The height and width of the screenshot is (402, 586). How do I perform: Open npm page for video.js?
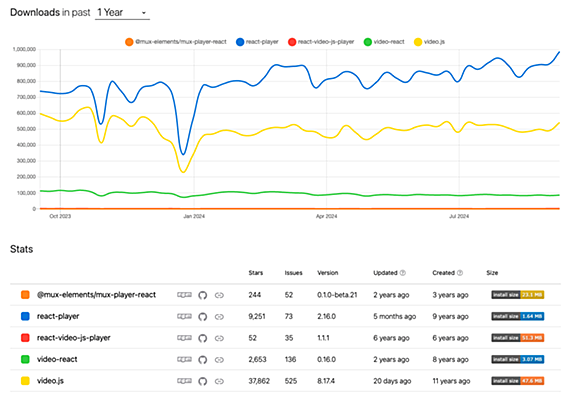(184, 381)
